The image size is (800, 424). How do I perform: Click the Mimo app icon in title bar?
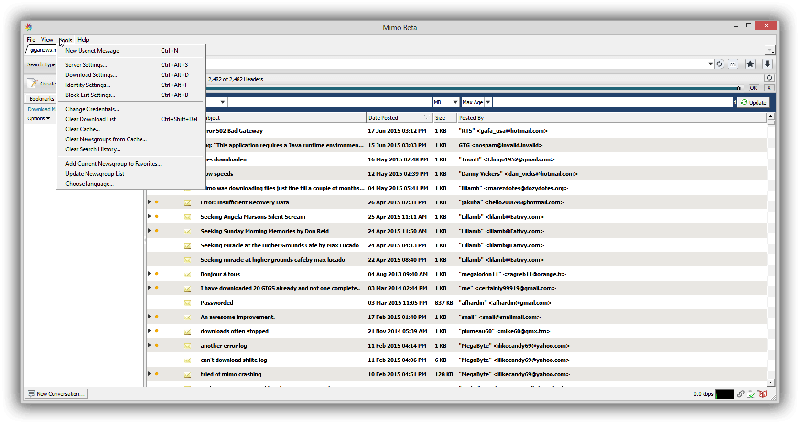click(29, 27)
